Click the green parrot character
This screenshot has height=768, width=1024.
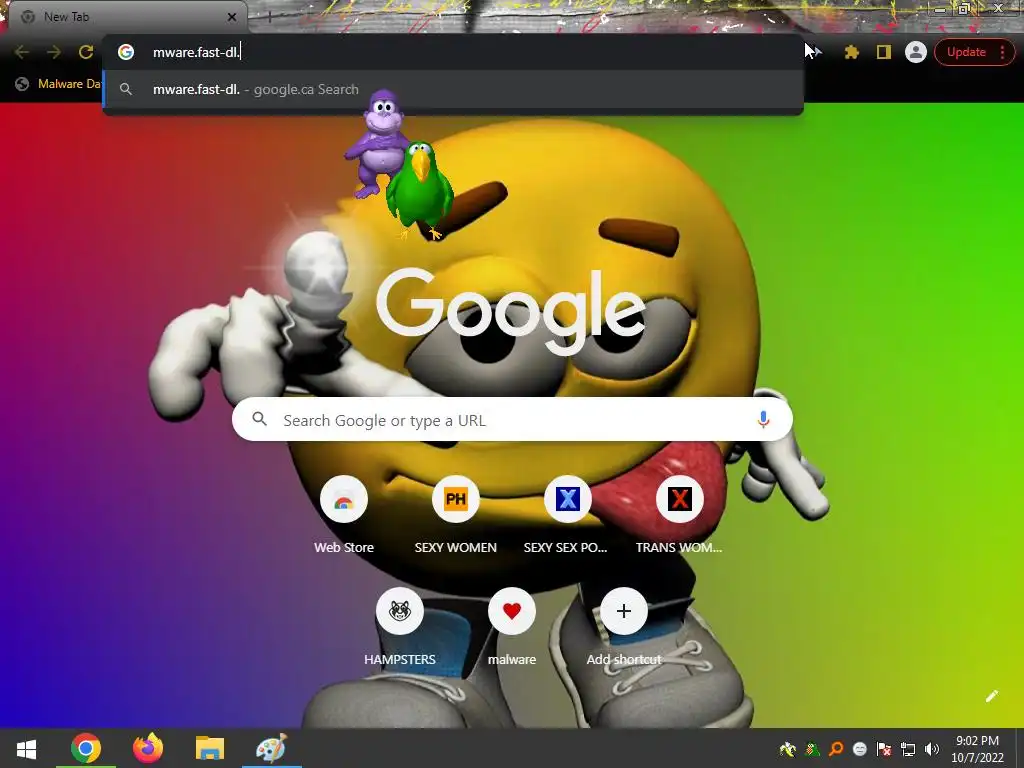point(419,191)
